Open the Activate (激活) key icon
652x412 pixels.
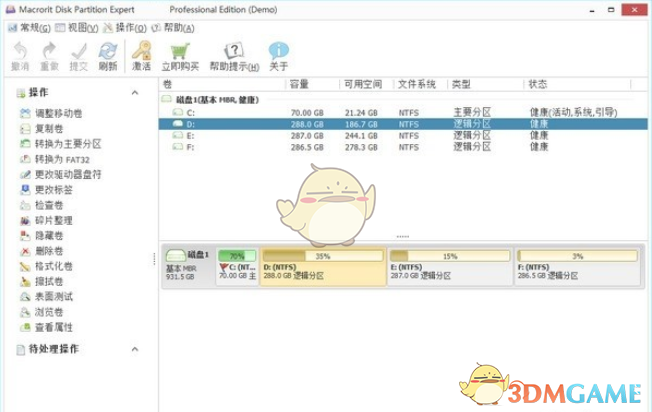tap(141, 51)
